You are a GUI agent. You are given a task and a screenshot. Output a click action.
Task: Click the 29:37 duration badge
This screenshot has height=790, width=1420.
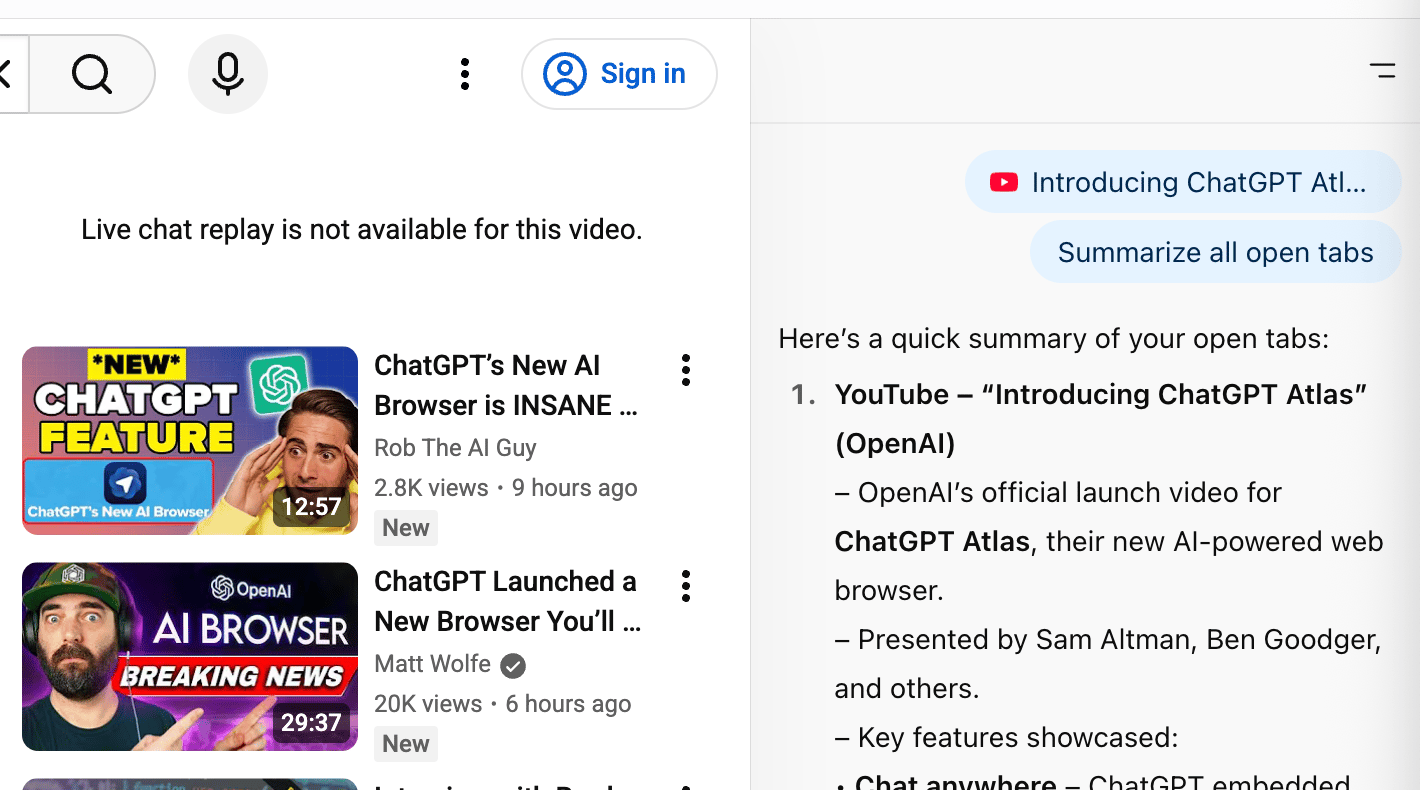311,723
